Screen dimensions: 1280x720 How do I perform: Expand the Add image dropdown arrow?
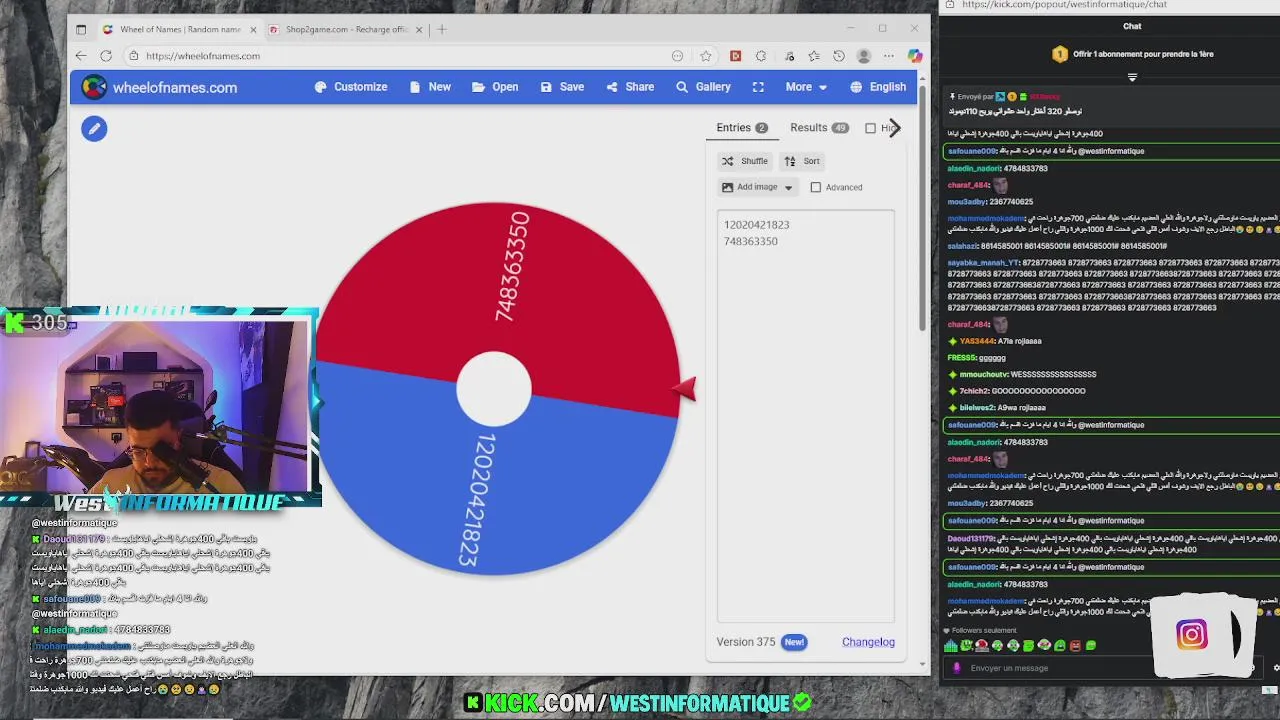(x=788, y=188)
